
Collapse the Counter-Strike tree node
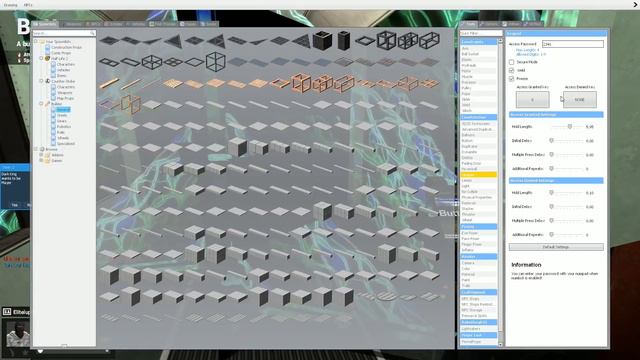pos(41,81)
